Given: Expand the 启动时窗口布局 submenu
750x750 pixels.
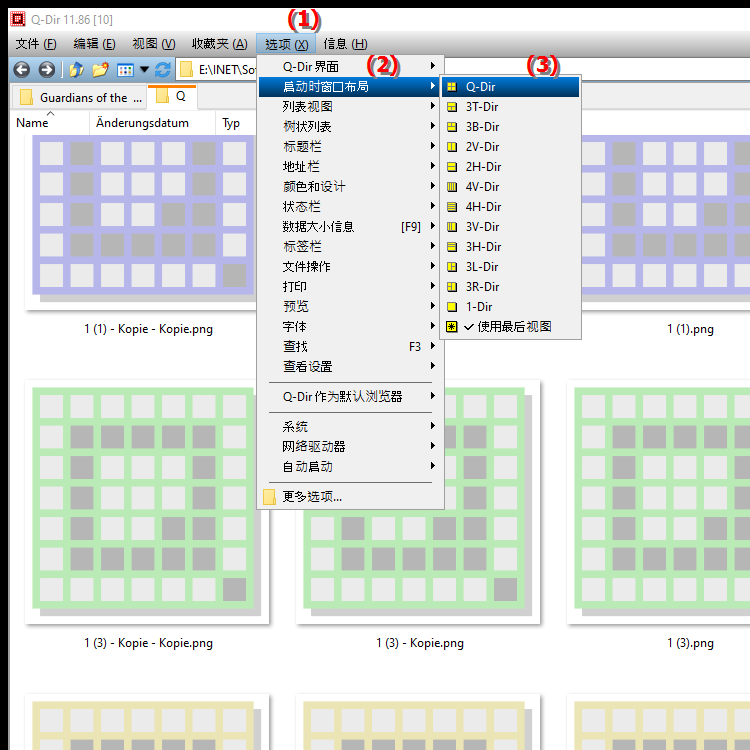Looking at the screenshot, I should (x=351, y=87).
